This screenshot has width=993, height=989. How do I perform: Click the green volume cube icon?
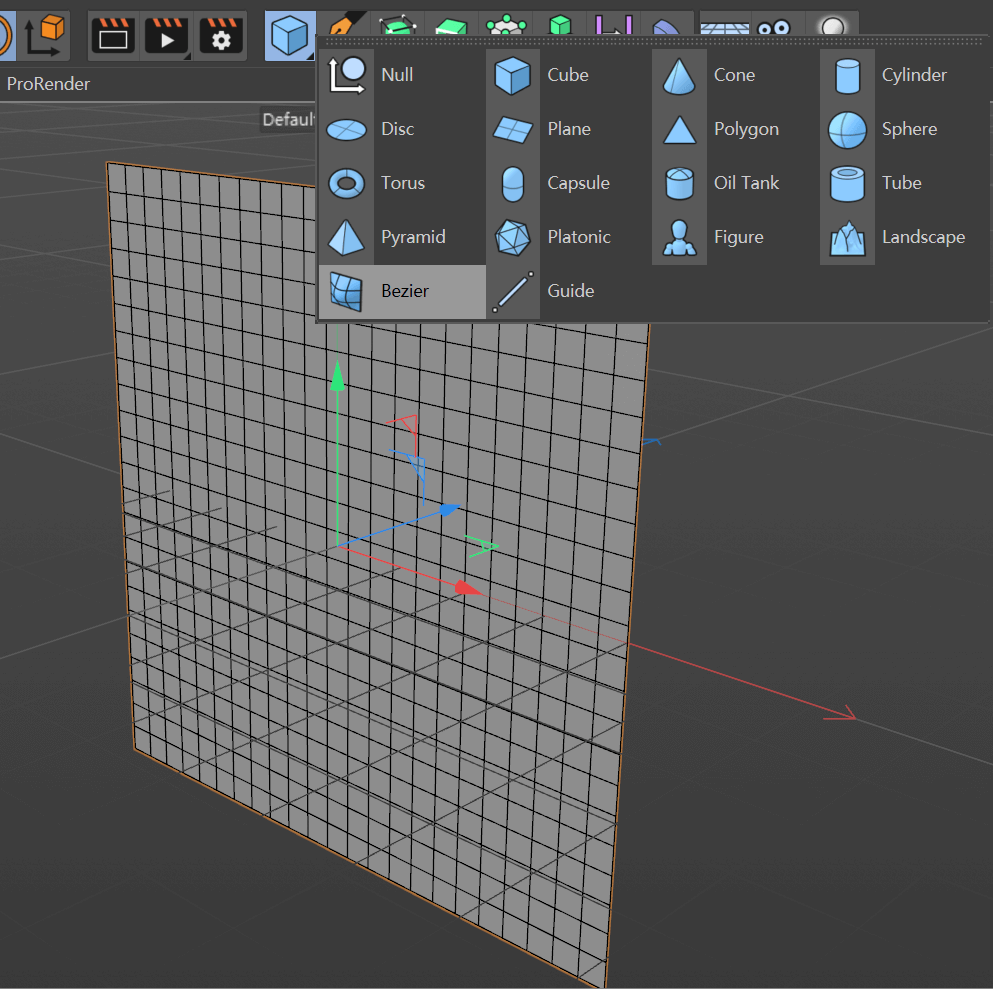[x=560, y=24]
